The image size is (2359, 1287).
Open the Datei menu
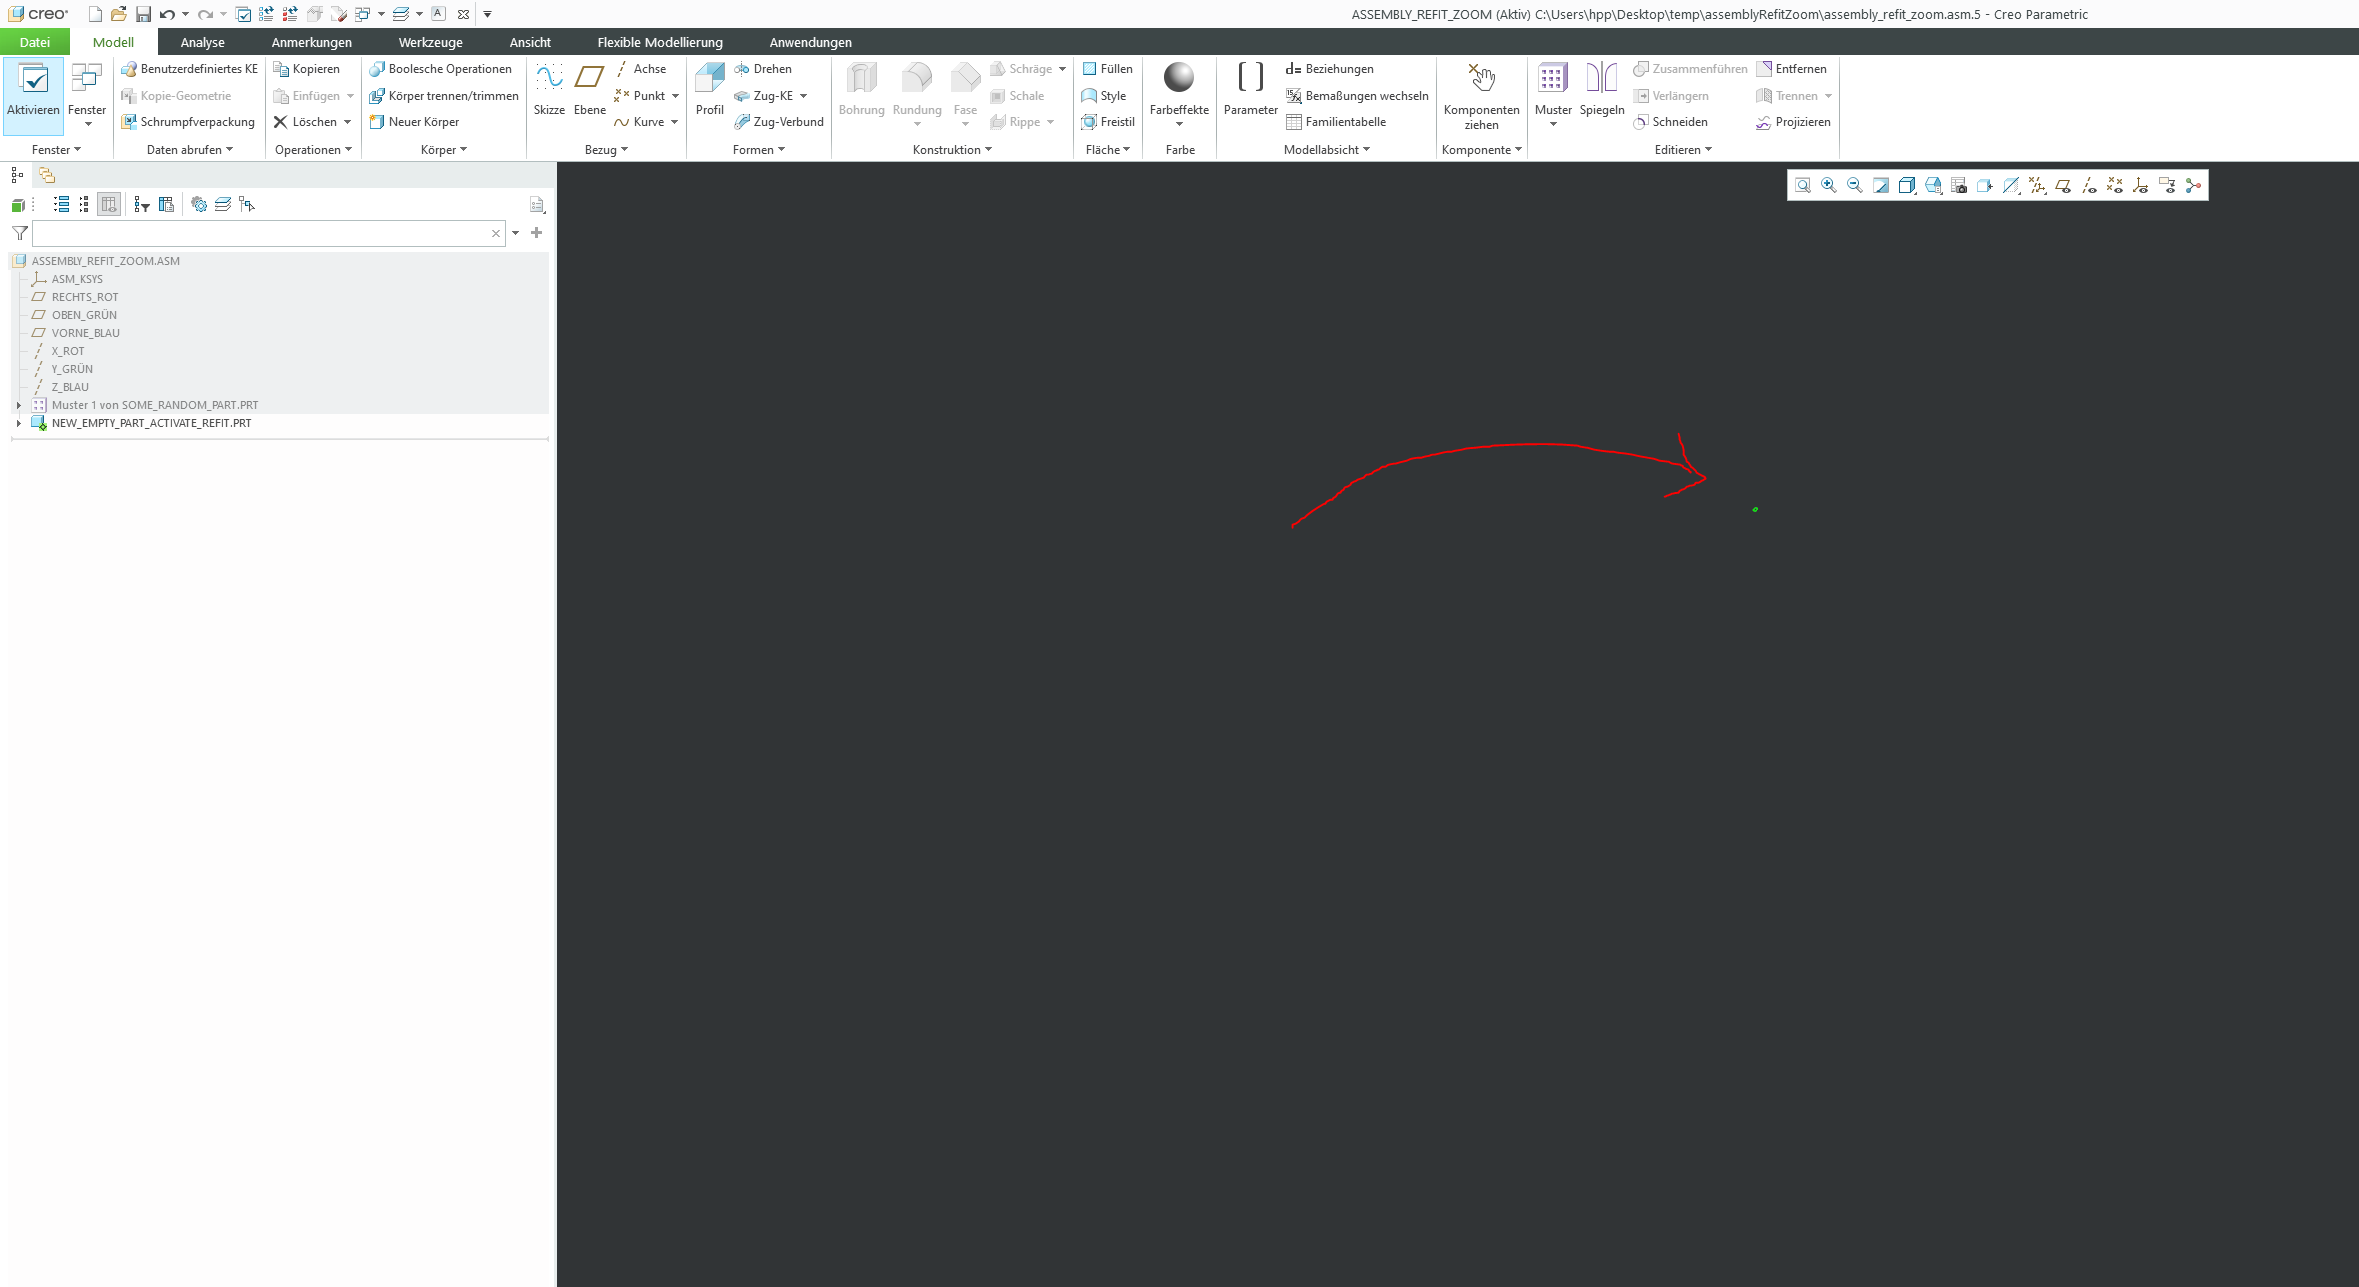click(34, 42)
